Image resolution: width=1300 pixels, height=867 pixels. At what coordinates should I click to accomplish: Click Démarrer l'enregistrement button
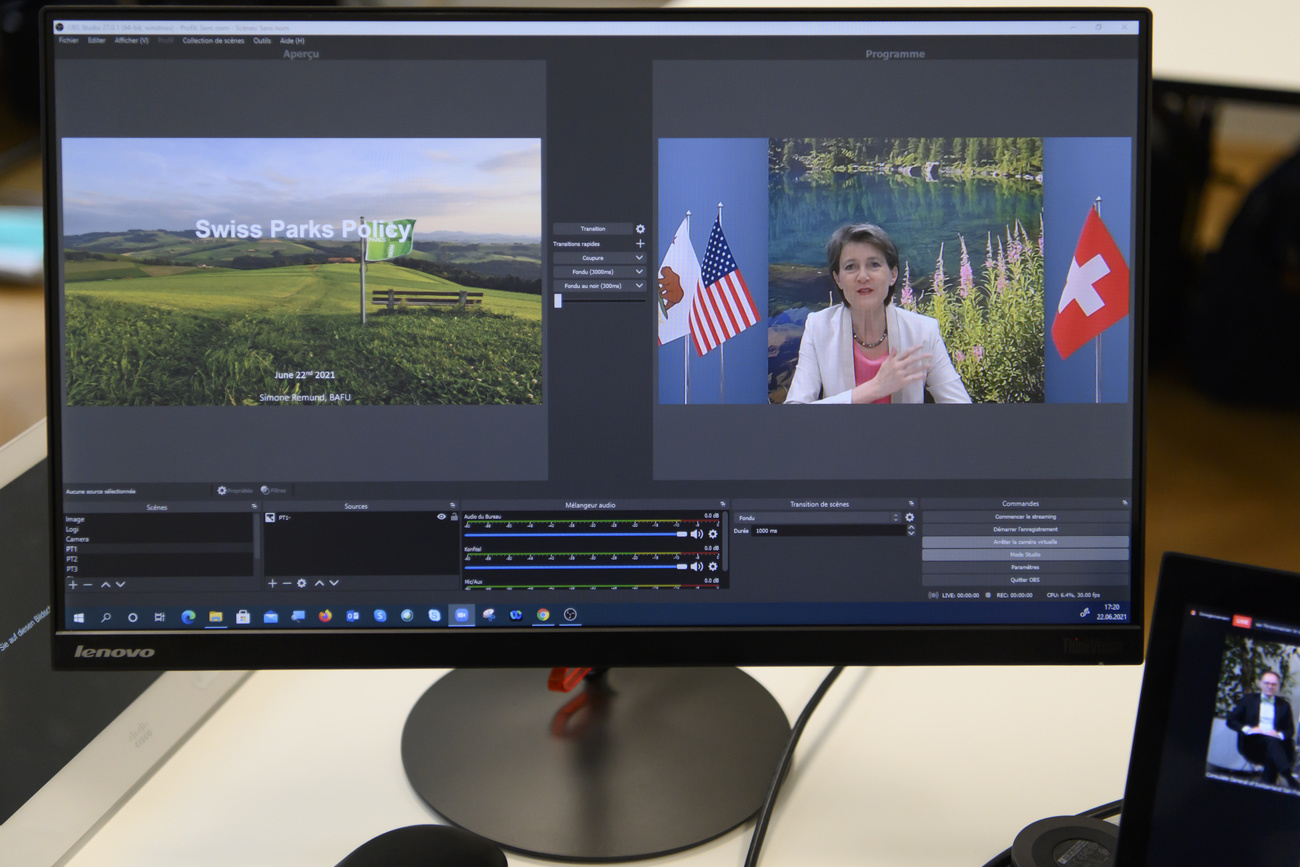pyautogui.click(x=1025, y=529)
